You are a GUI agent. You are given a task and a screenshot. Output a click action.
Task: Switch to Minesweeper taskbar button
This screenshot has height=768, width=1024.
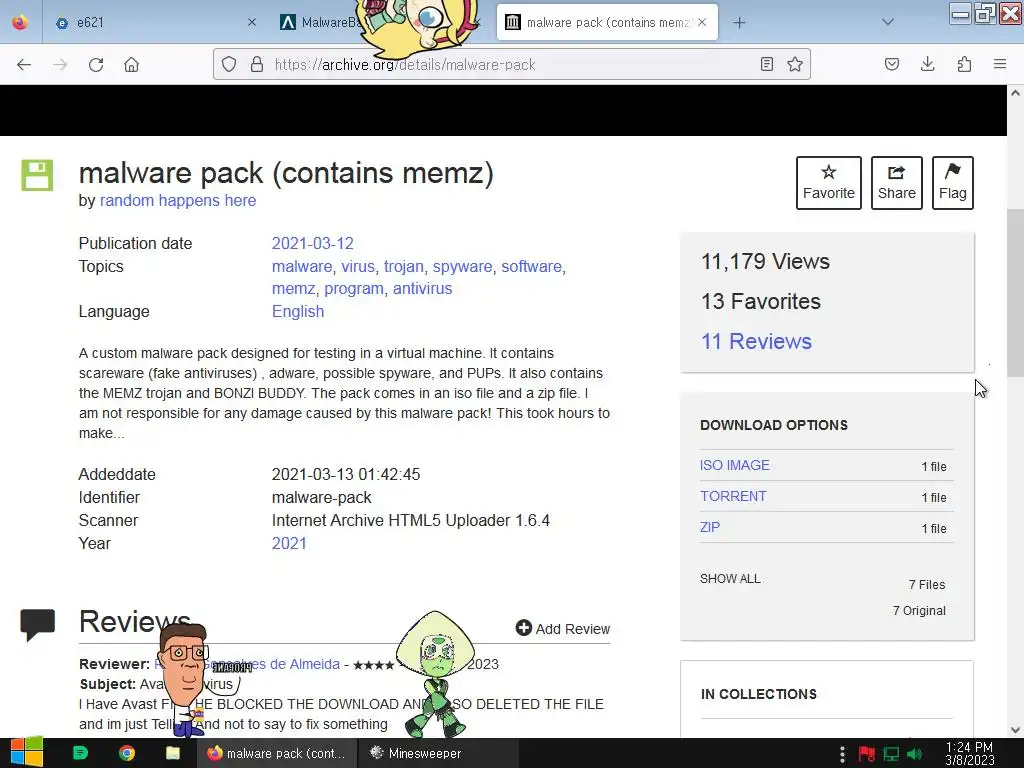pyautogui.click(x=438, y=753)
